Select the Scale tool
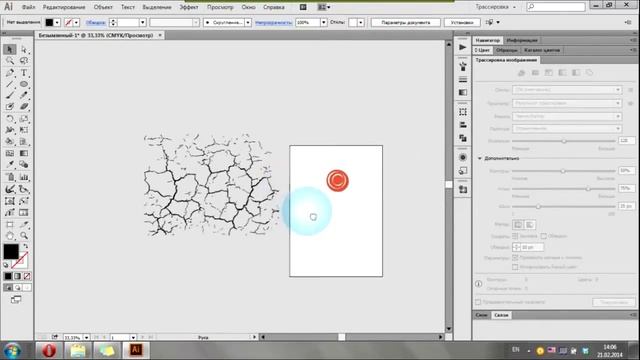Image resolution: width=640 pixels, height=360 pixels. (24, 119)
